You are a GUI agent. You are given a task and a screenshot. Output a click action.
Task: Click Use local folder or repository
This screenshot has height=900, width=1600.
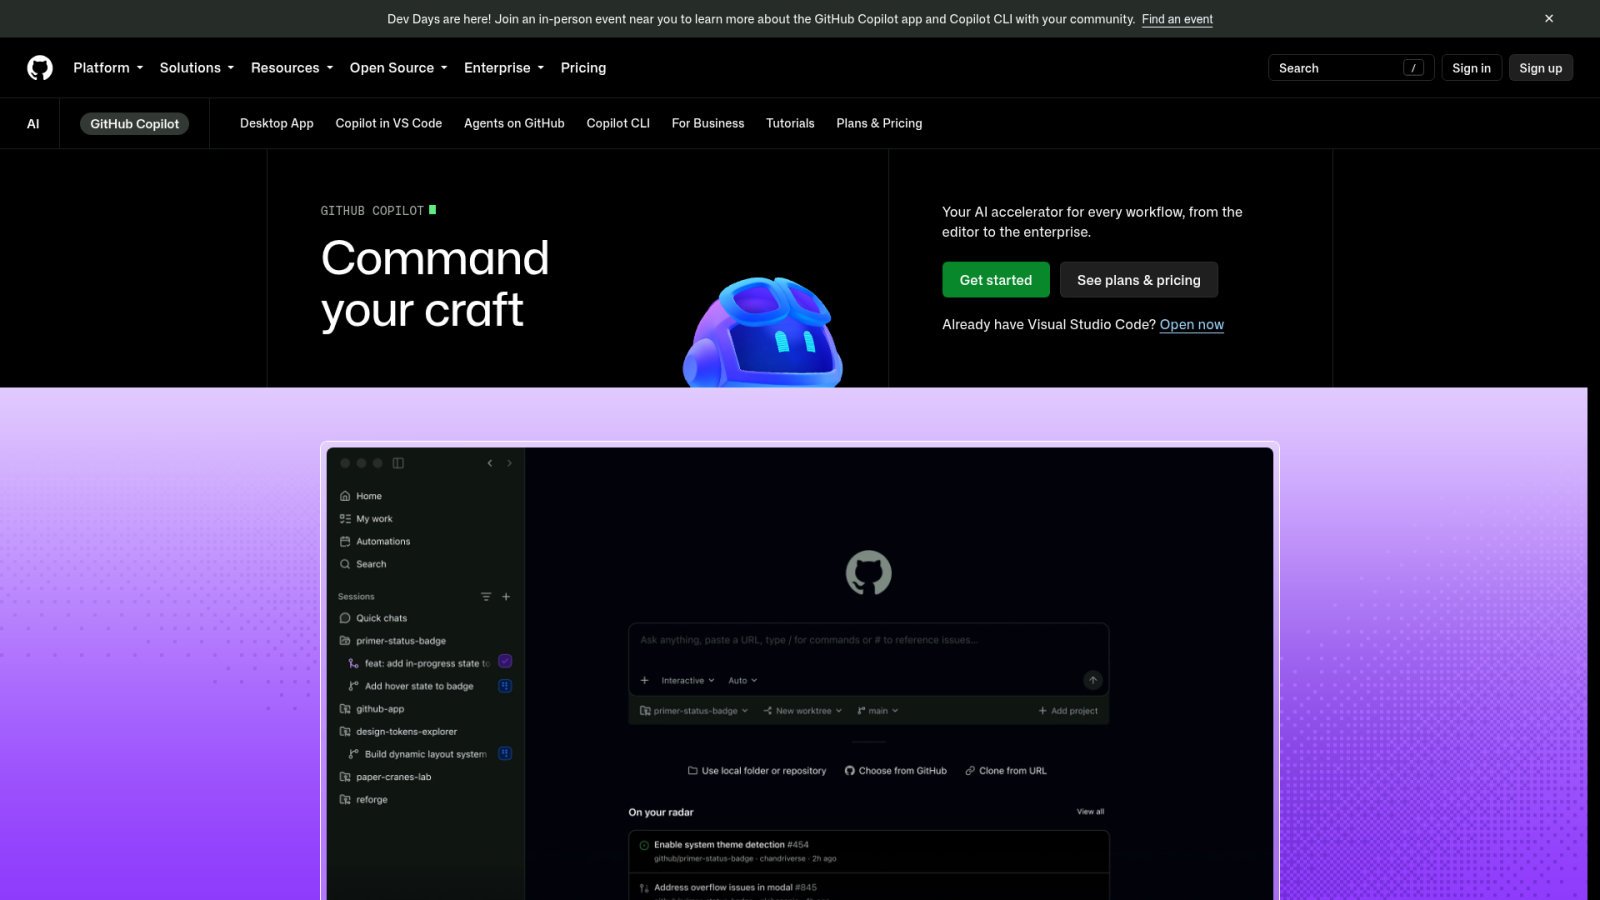coord(757,771)
